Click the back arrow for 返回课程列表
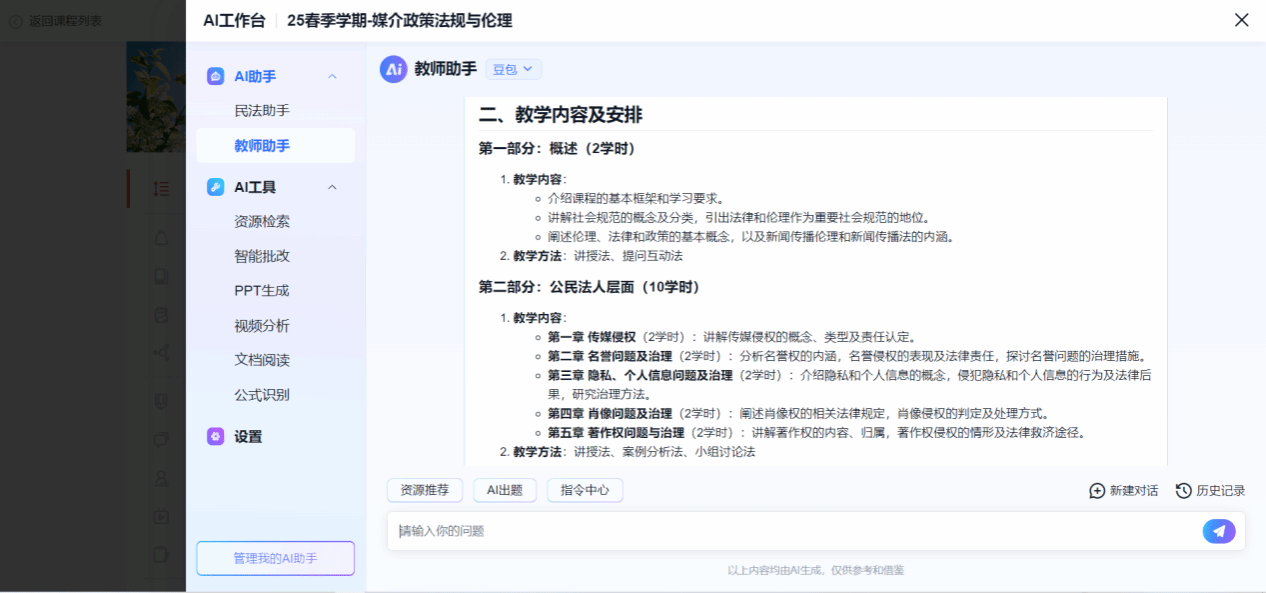Viewport: 1266px width, 593px height. coord(16,20)
